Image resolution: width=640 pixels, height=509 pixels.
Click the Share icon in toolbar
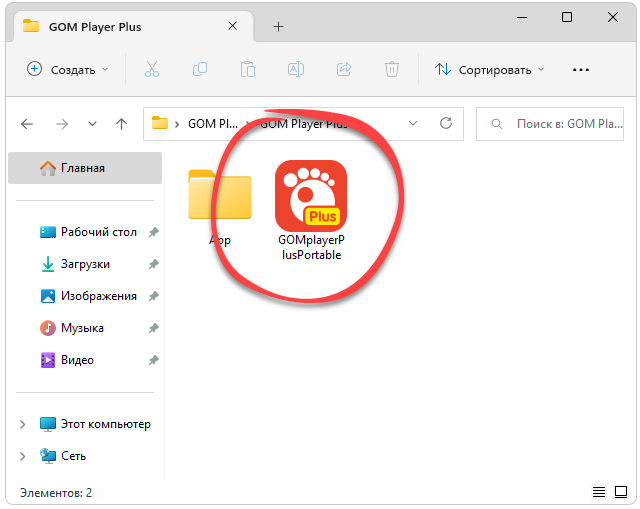pos(344,69)
